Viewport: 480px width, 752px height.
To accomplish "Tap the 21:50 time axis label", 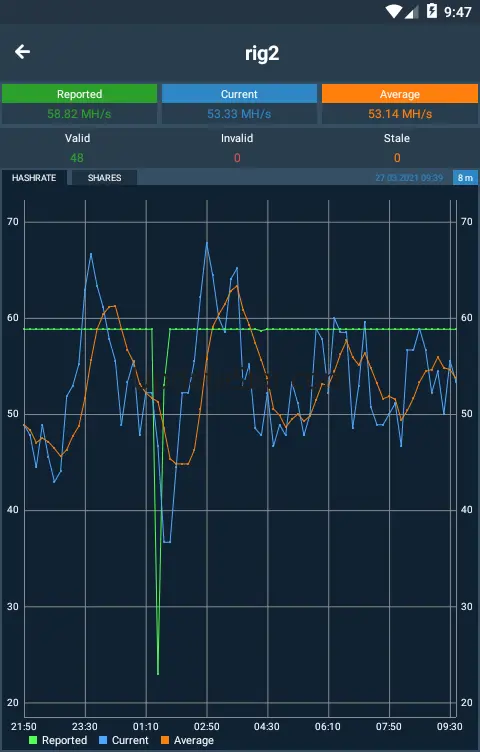I will (x=23, y=726).
